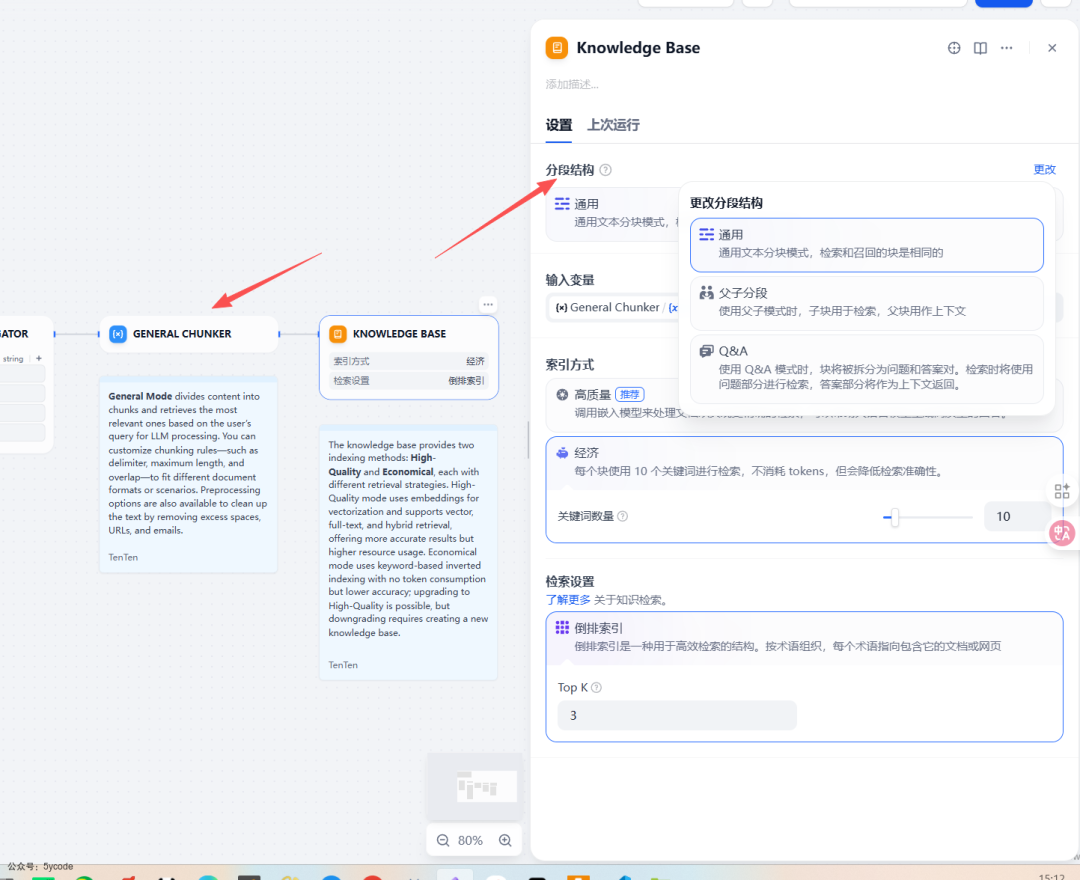Switch to the 设置 tab
The image size is (1080, 880).
coord(558,125)
